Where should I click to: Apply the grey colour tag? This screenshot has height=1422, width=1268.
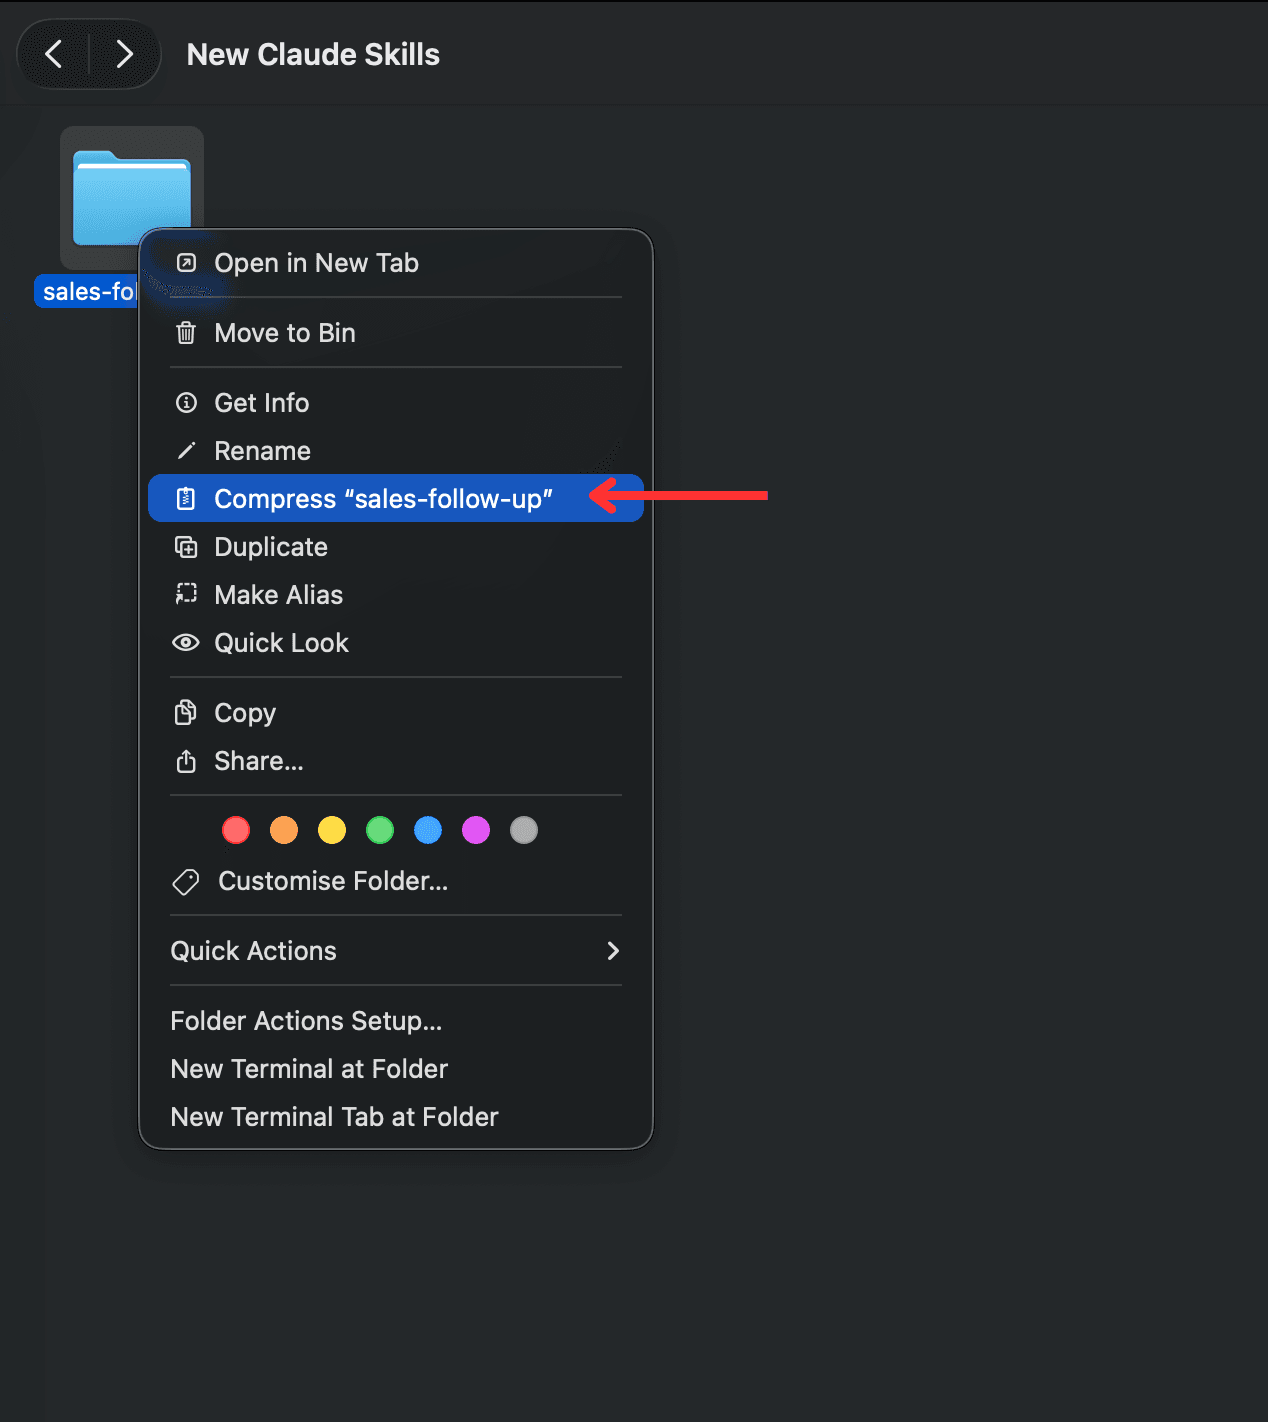pyautogui.click(x=524, y=830)
